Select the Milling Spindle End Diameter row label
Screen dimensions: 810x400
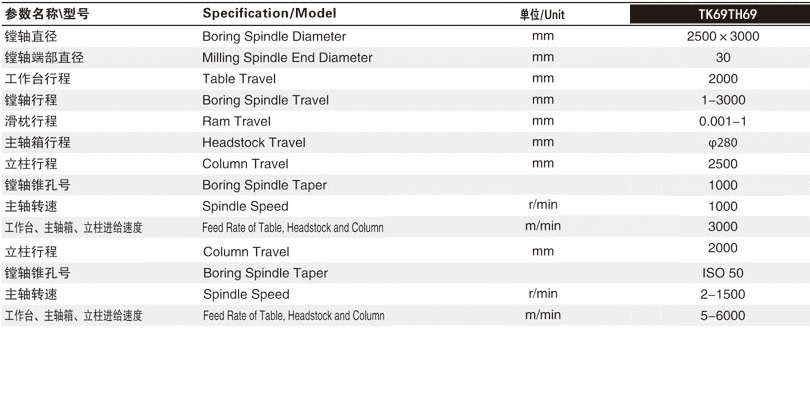coord(287,57)
